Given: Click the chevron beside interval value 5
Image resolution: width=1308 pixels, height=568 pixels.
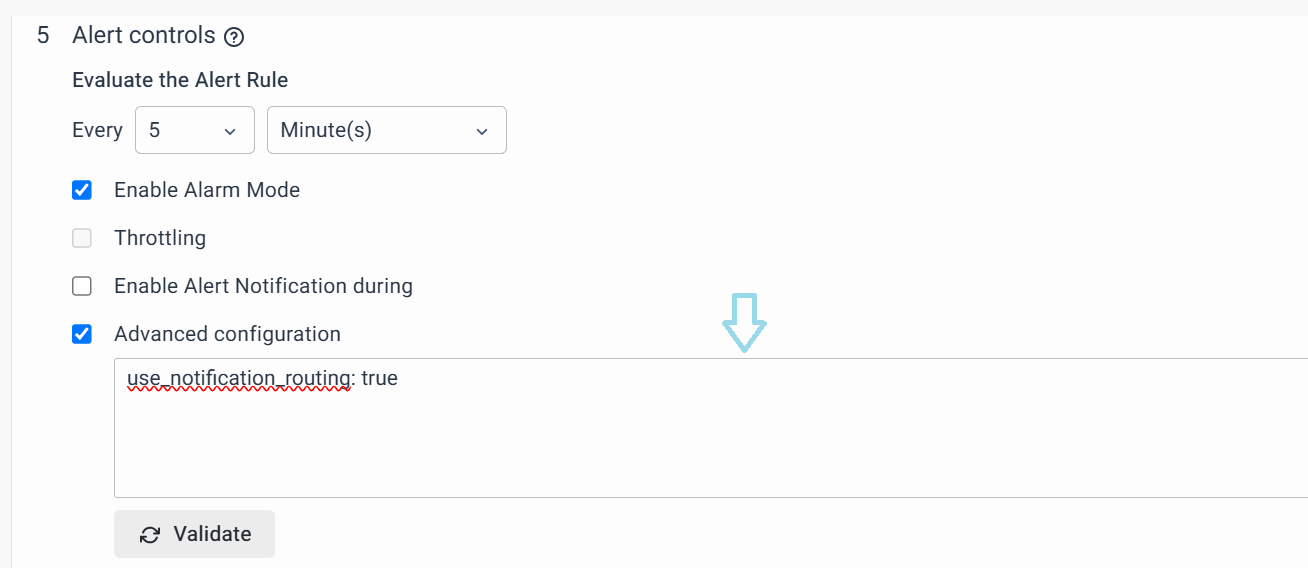Looking at the screenshot, I should pos(230,131).
